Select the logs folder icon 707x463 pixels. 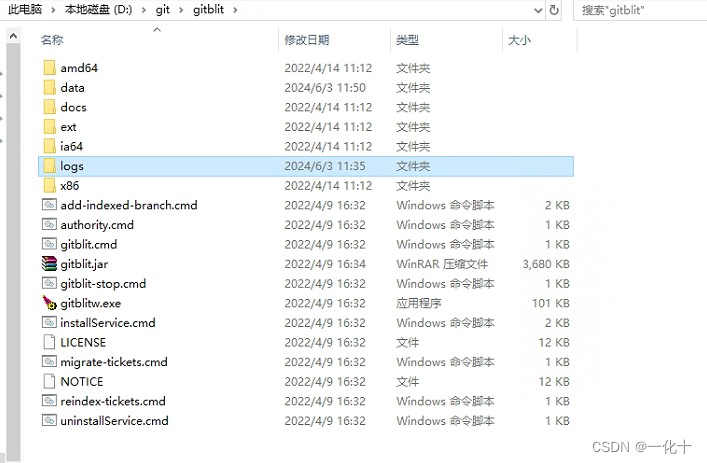coord(50,166)
